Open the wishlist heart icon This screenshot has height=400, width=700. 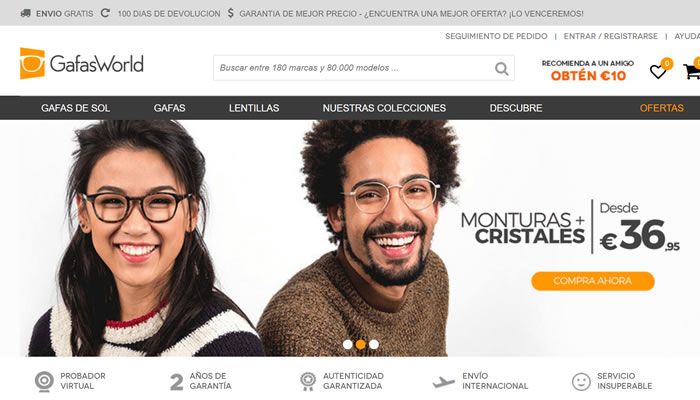pyautogui.click(x=658, y=71)
